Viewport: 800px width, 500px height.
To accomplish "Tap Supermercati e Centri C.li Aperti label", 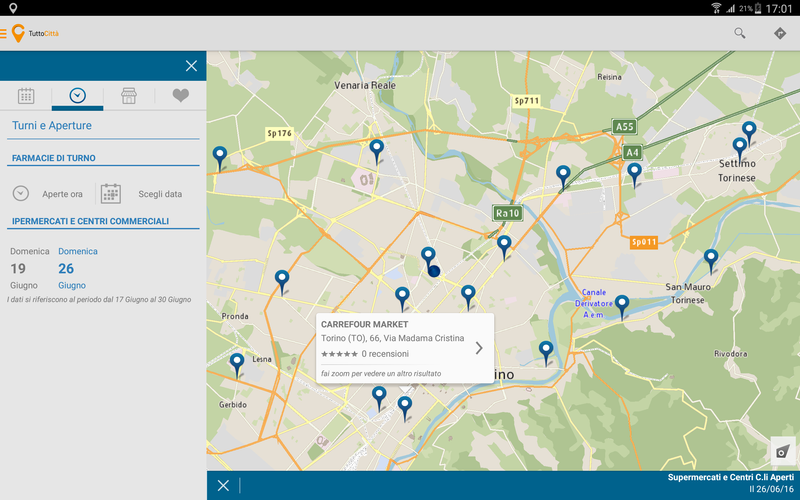I will tap(731, 478).
